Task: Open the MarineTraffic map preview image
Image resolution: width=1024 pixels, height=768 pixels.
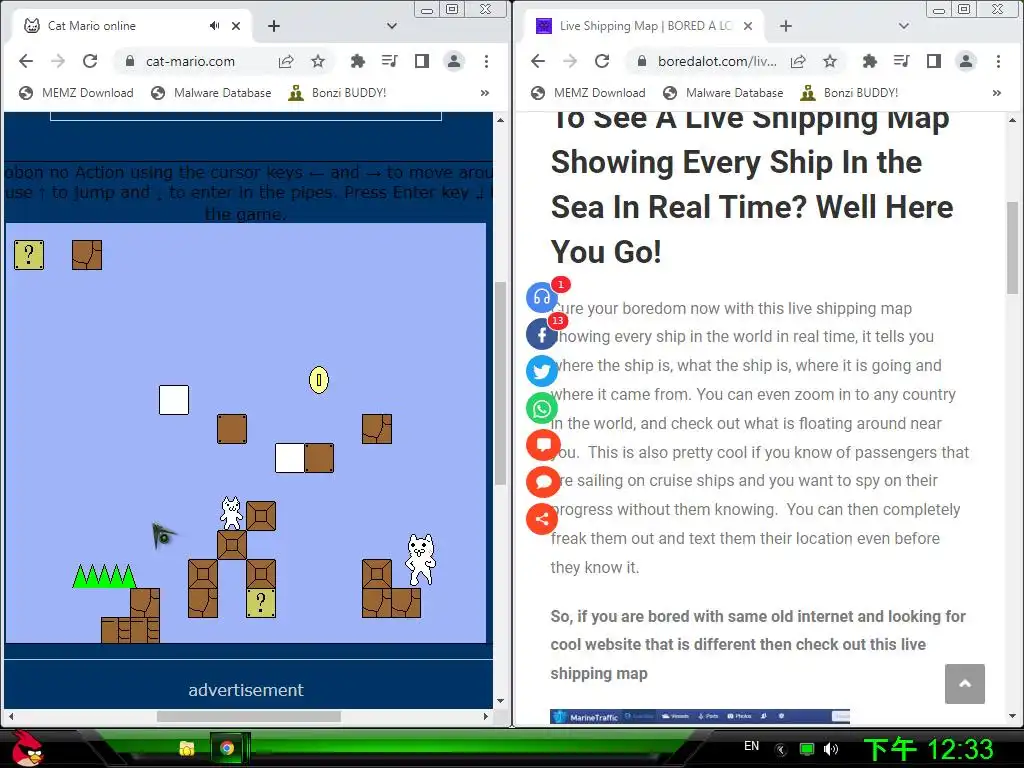Action: (x=699, y=716)
